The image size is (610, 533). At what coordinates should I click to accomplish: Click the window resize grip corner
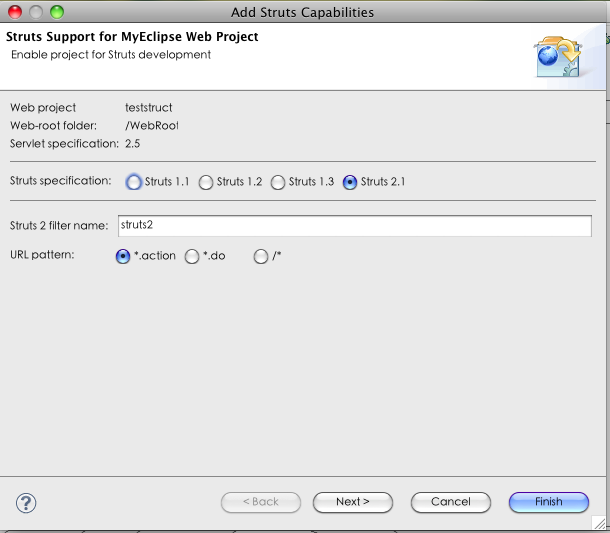coord(599,522)
